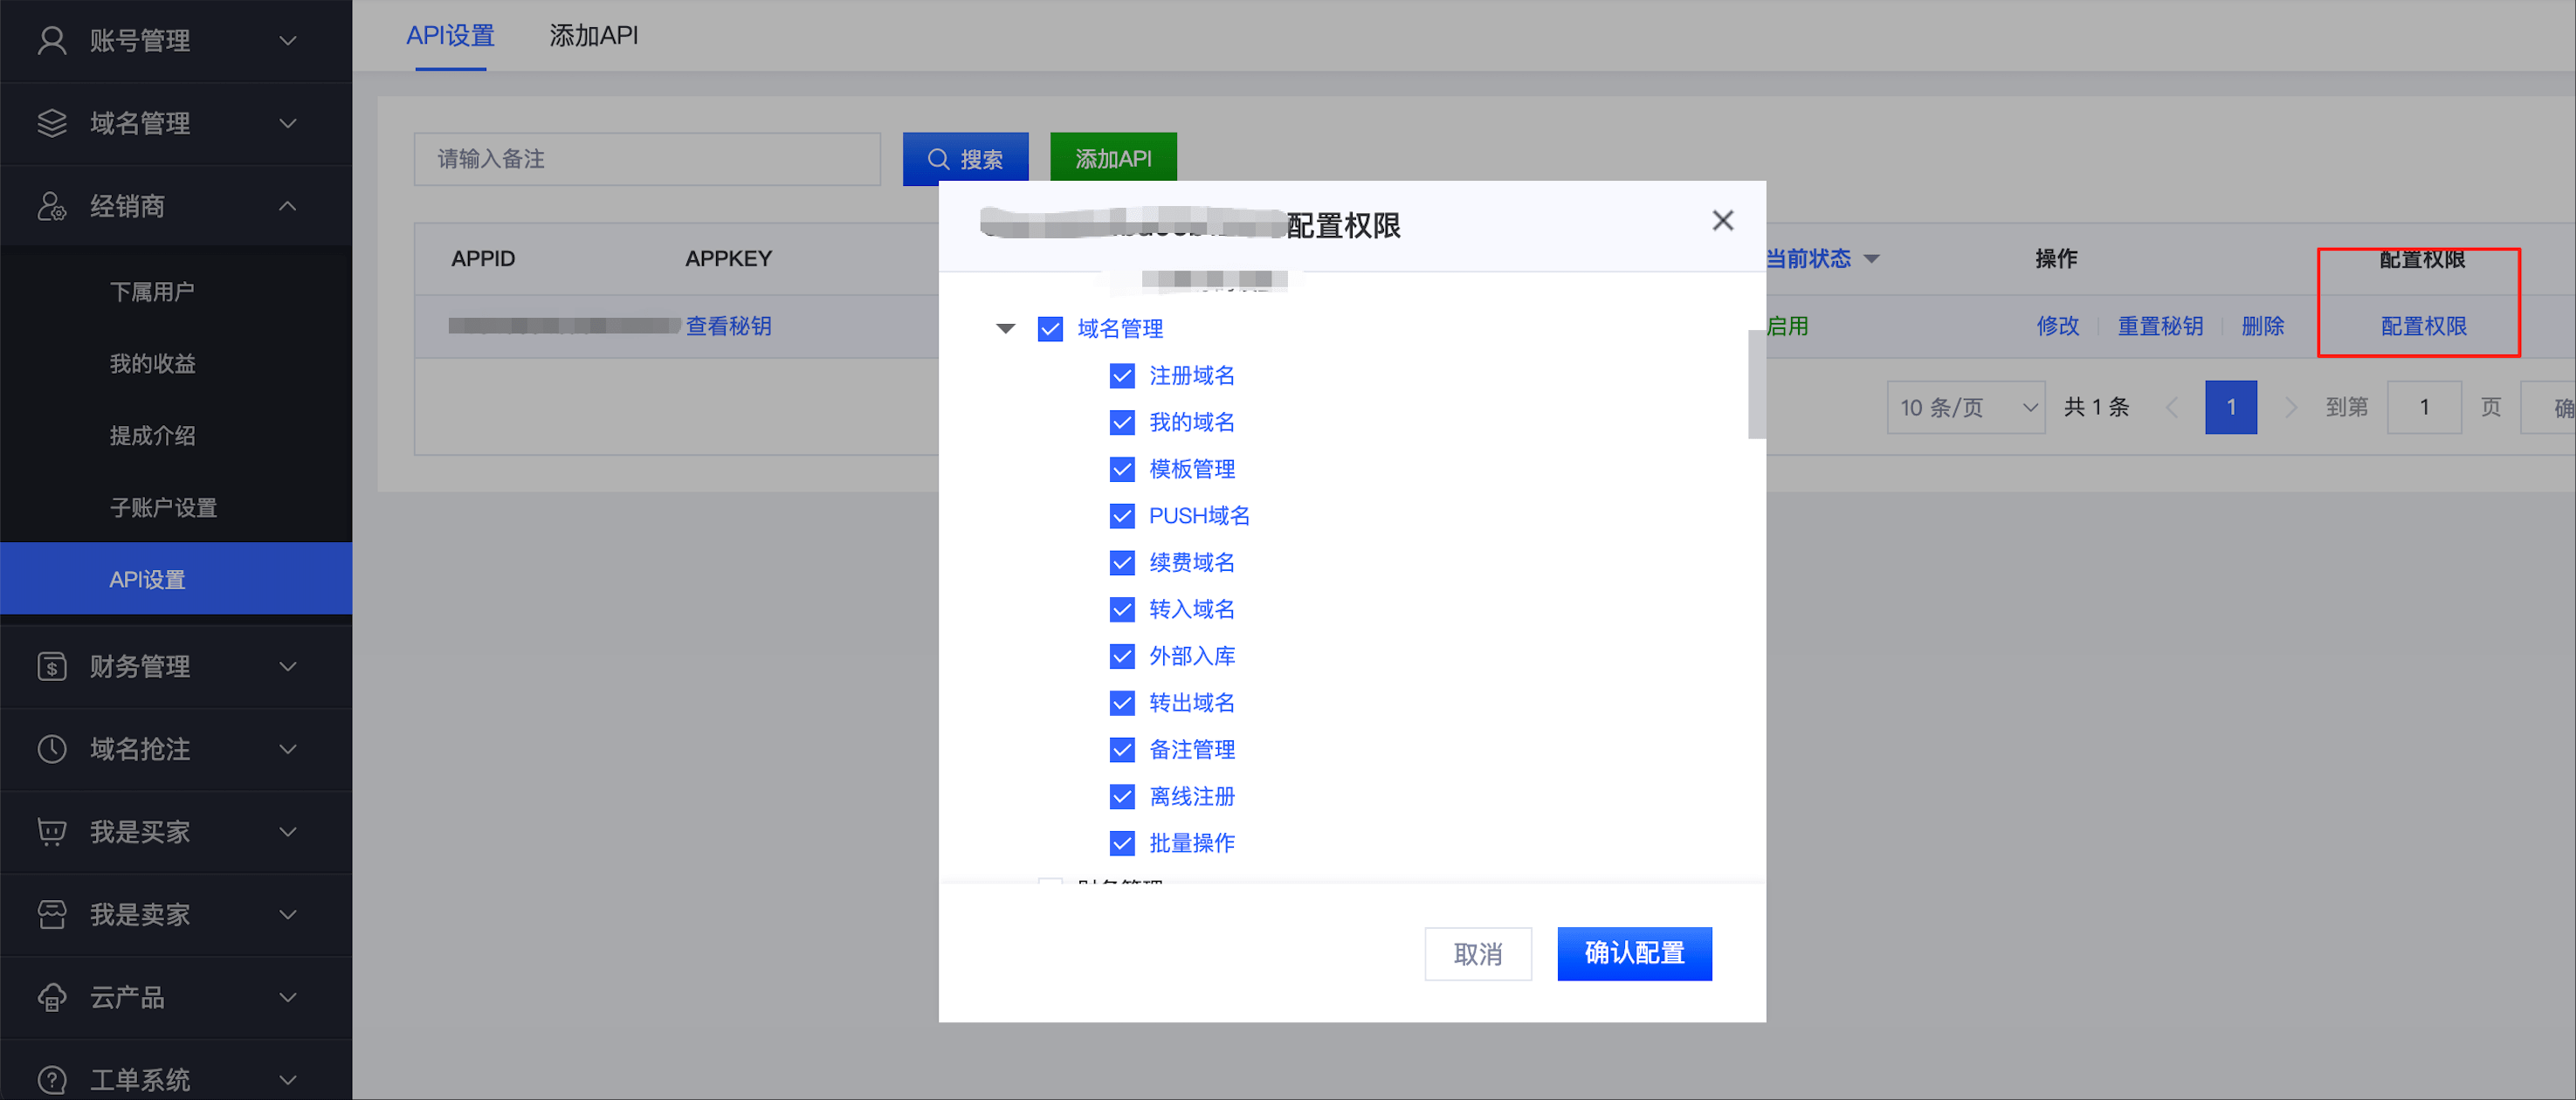2576x1100 pixels.
Task: Expand 域名管理 sidebar chevron
Action: pos(288,123)
